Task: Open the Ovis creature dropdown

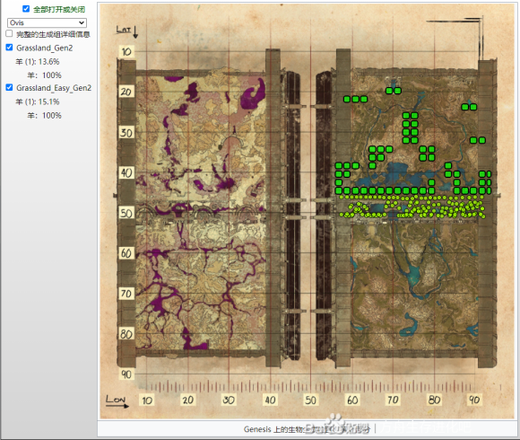Action: click(x=47, y=23)
